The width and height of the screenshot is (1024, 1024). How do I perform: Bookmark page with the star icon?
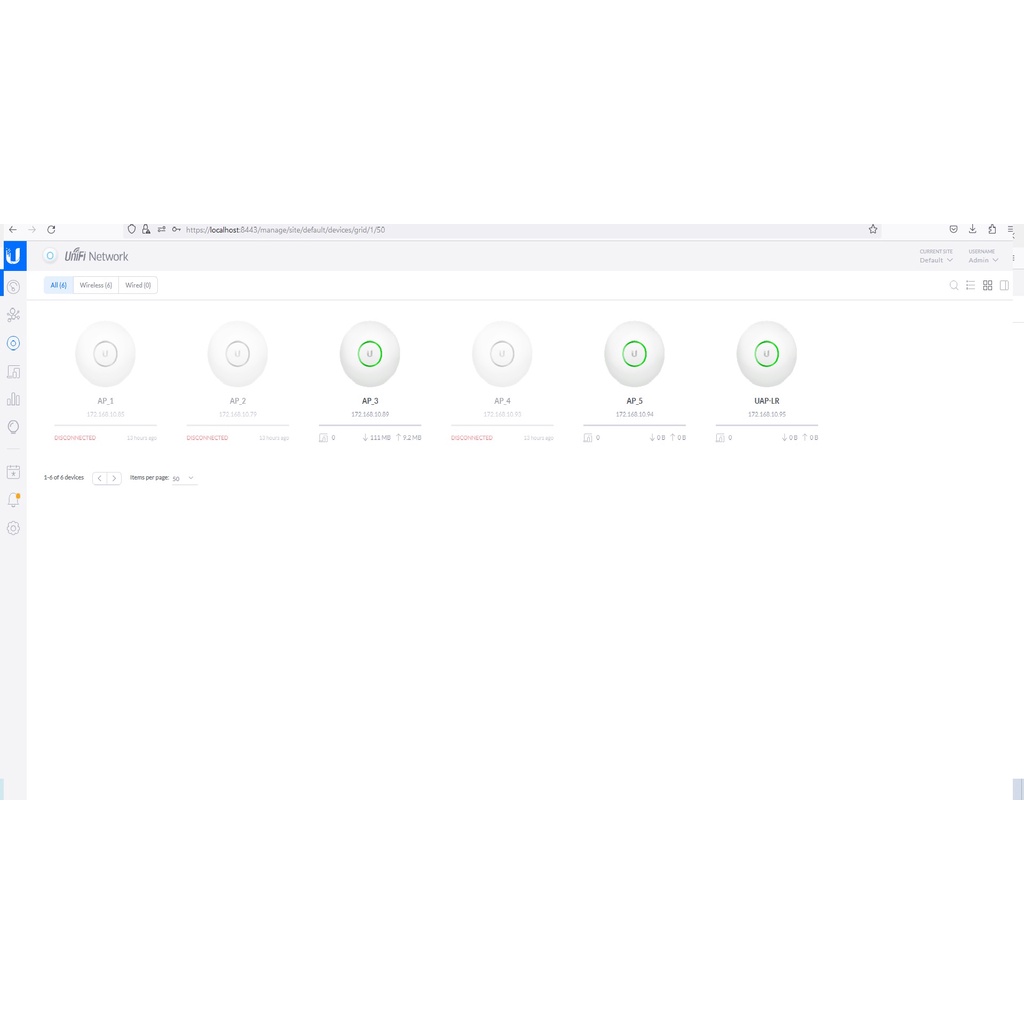pyautogui.click(x=873, y=229)
